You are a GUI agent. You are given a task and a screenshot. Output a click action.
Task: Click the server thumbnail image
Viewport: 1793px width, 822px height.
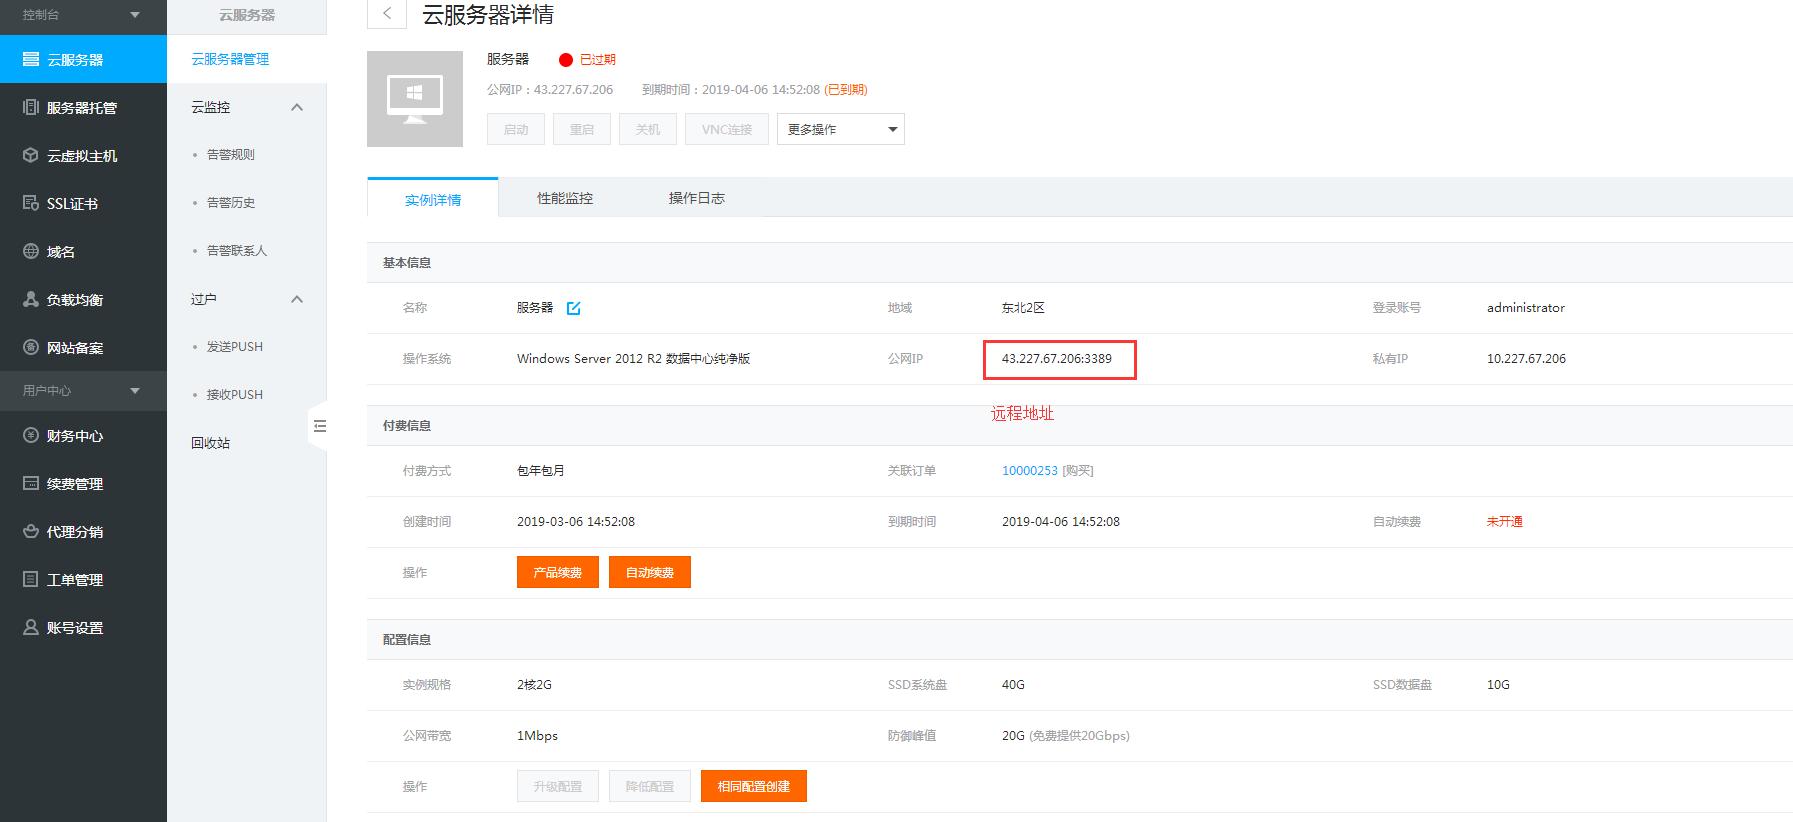pos(415,99)
